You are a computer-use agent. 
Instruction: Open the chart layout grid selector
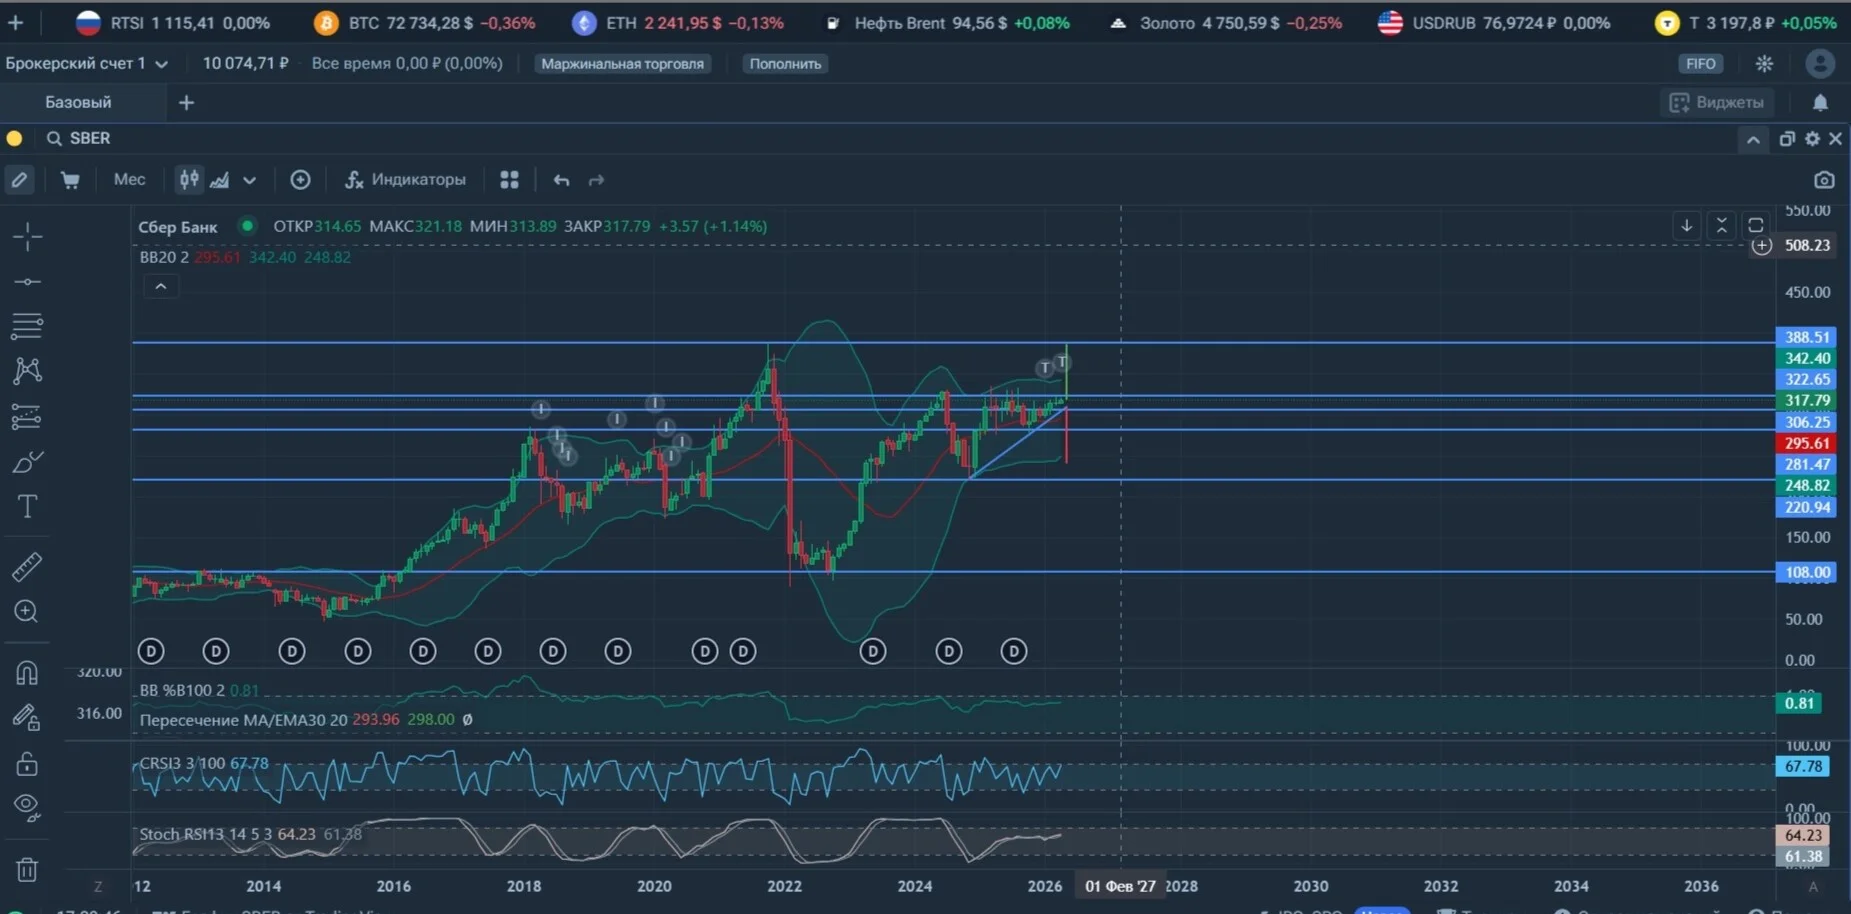click(x=509, y=180)
